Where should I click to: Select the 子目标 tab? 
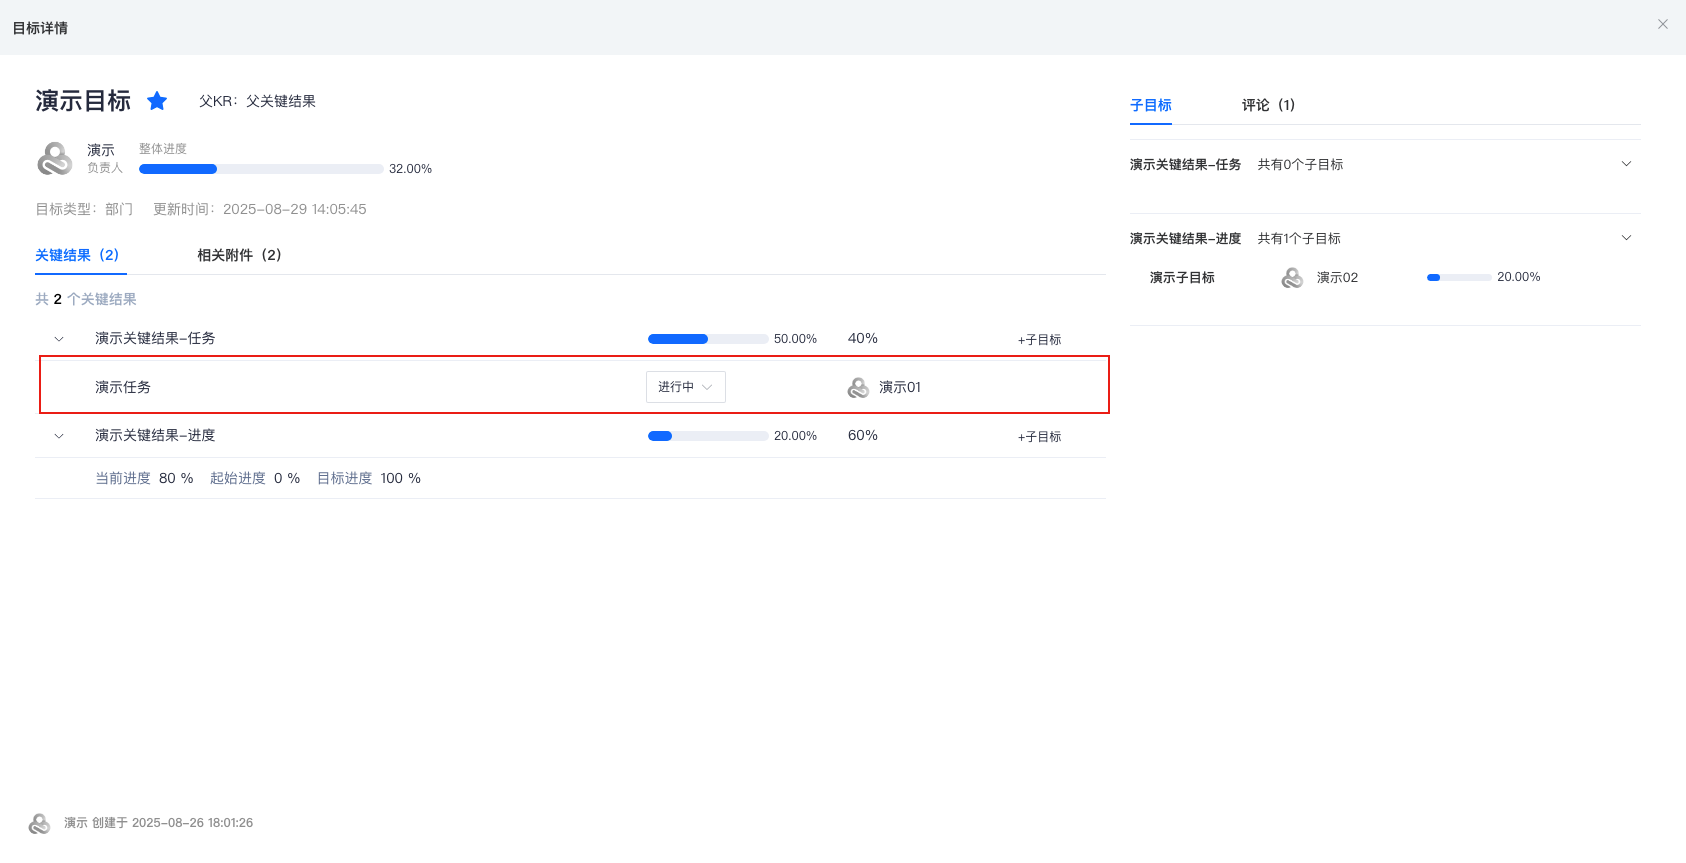[x=1150, y=105]
